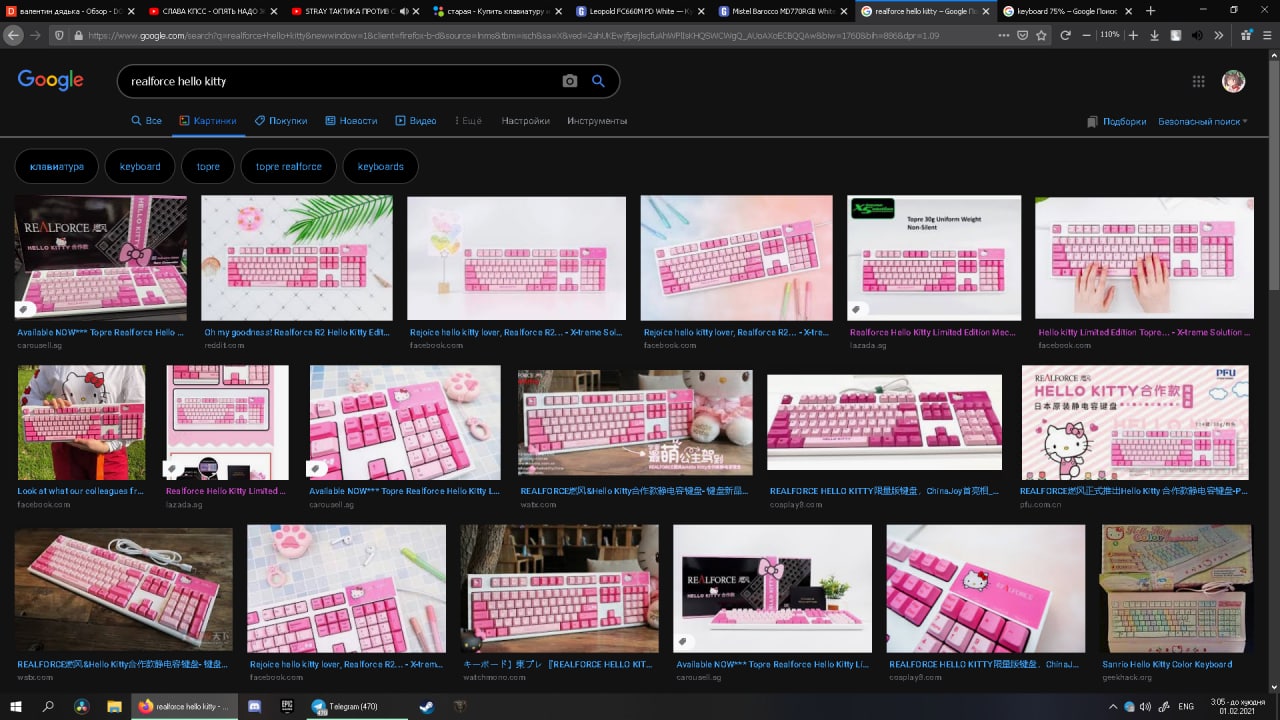Open the Google apps grid
This screenshot has width=1280, height=720.
click(1198, 81)
